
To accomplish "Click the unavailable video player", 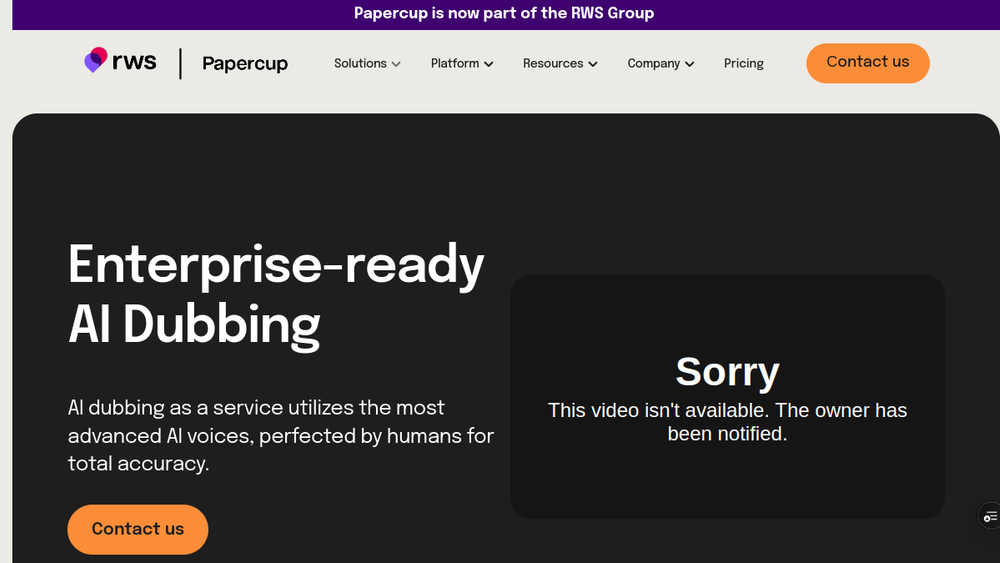I will (x=727, y=397).
